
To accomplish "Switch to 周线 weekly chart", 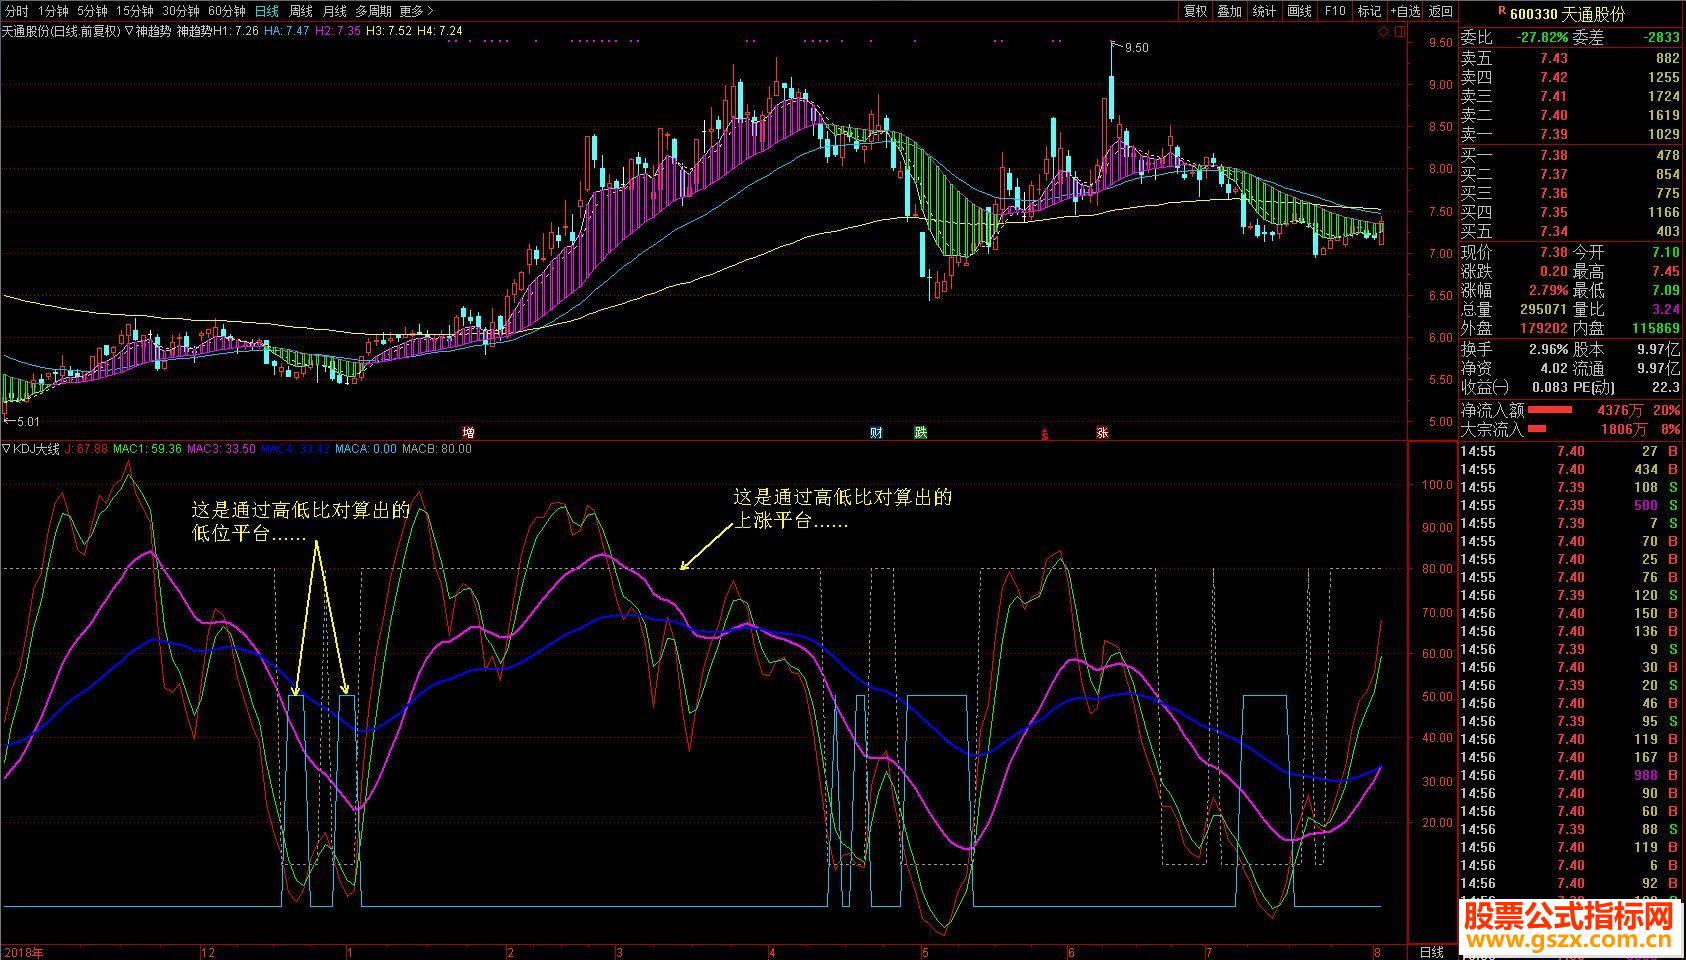I will point(300,11).
